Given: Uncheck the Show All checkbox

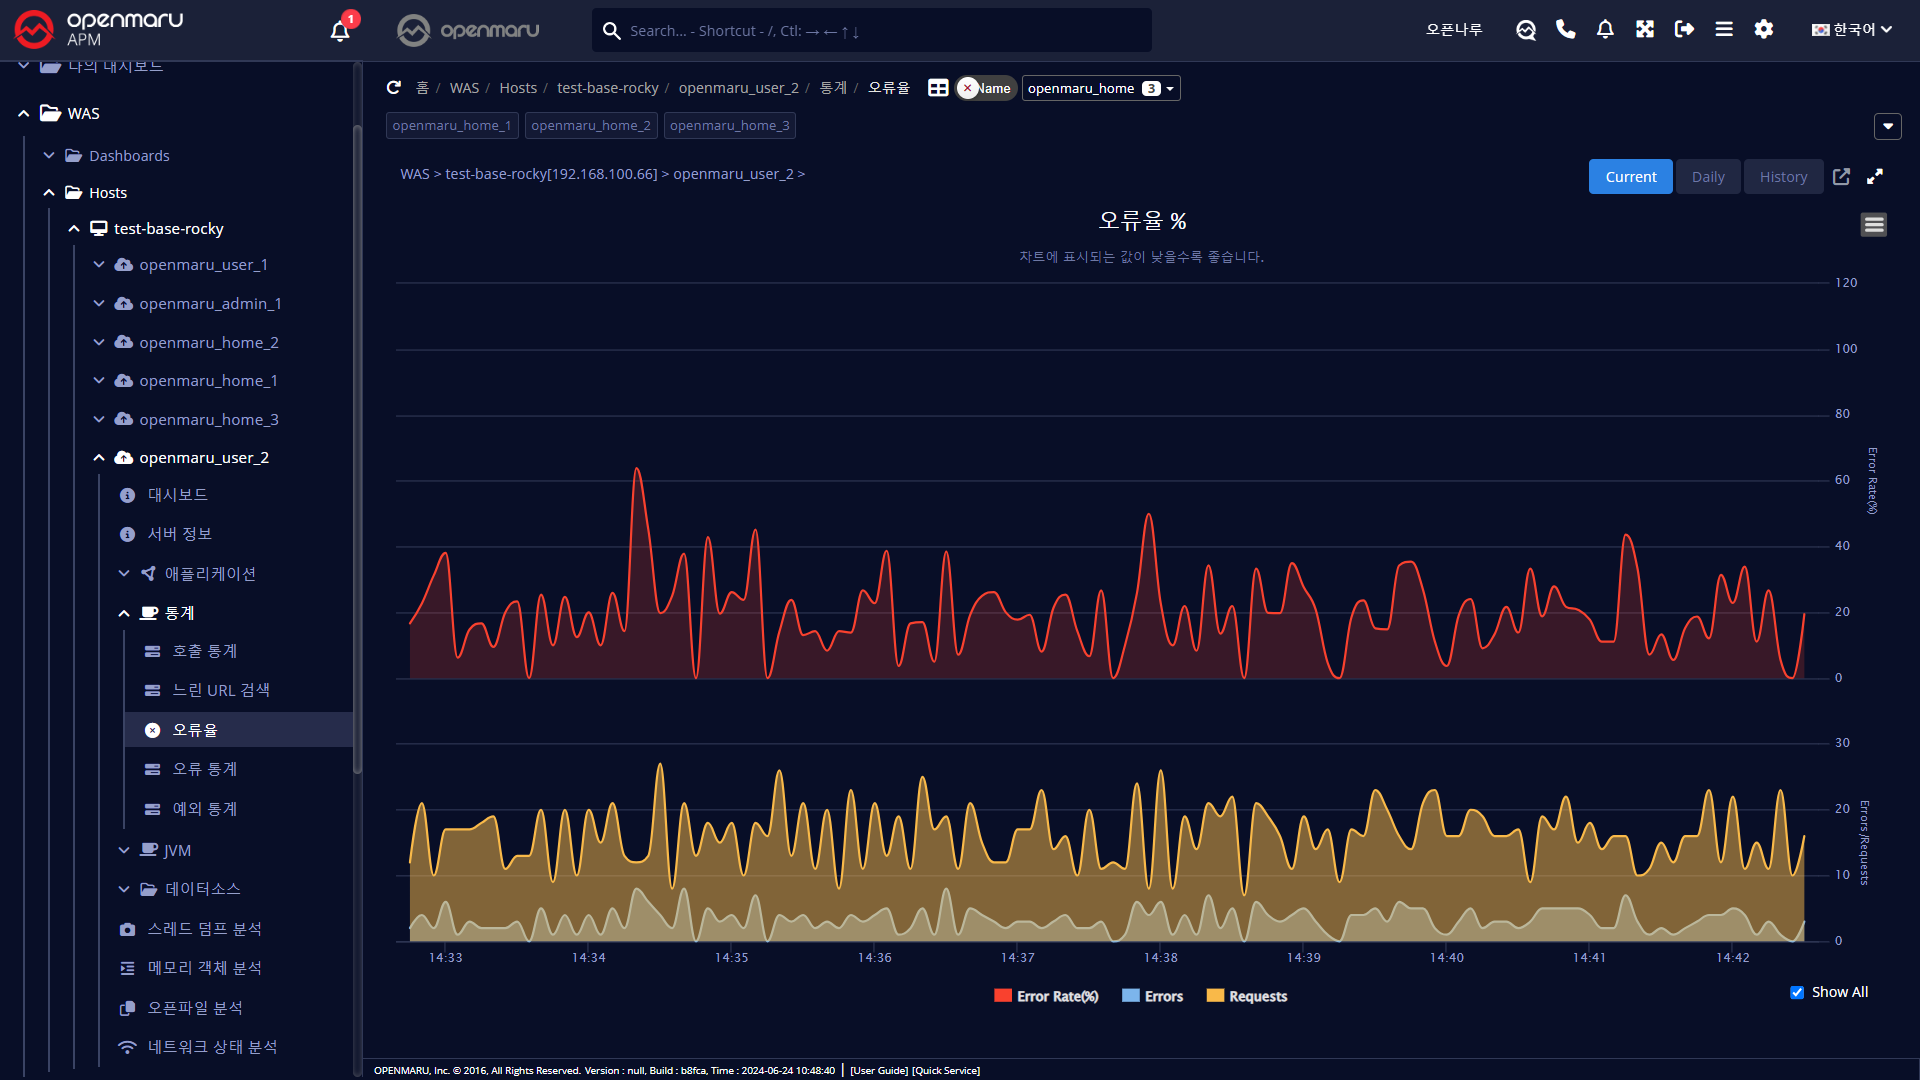Looking at the screenshot, I should [1797, 992].
